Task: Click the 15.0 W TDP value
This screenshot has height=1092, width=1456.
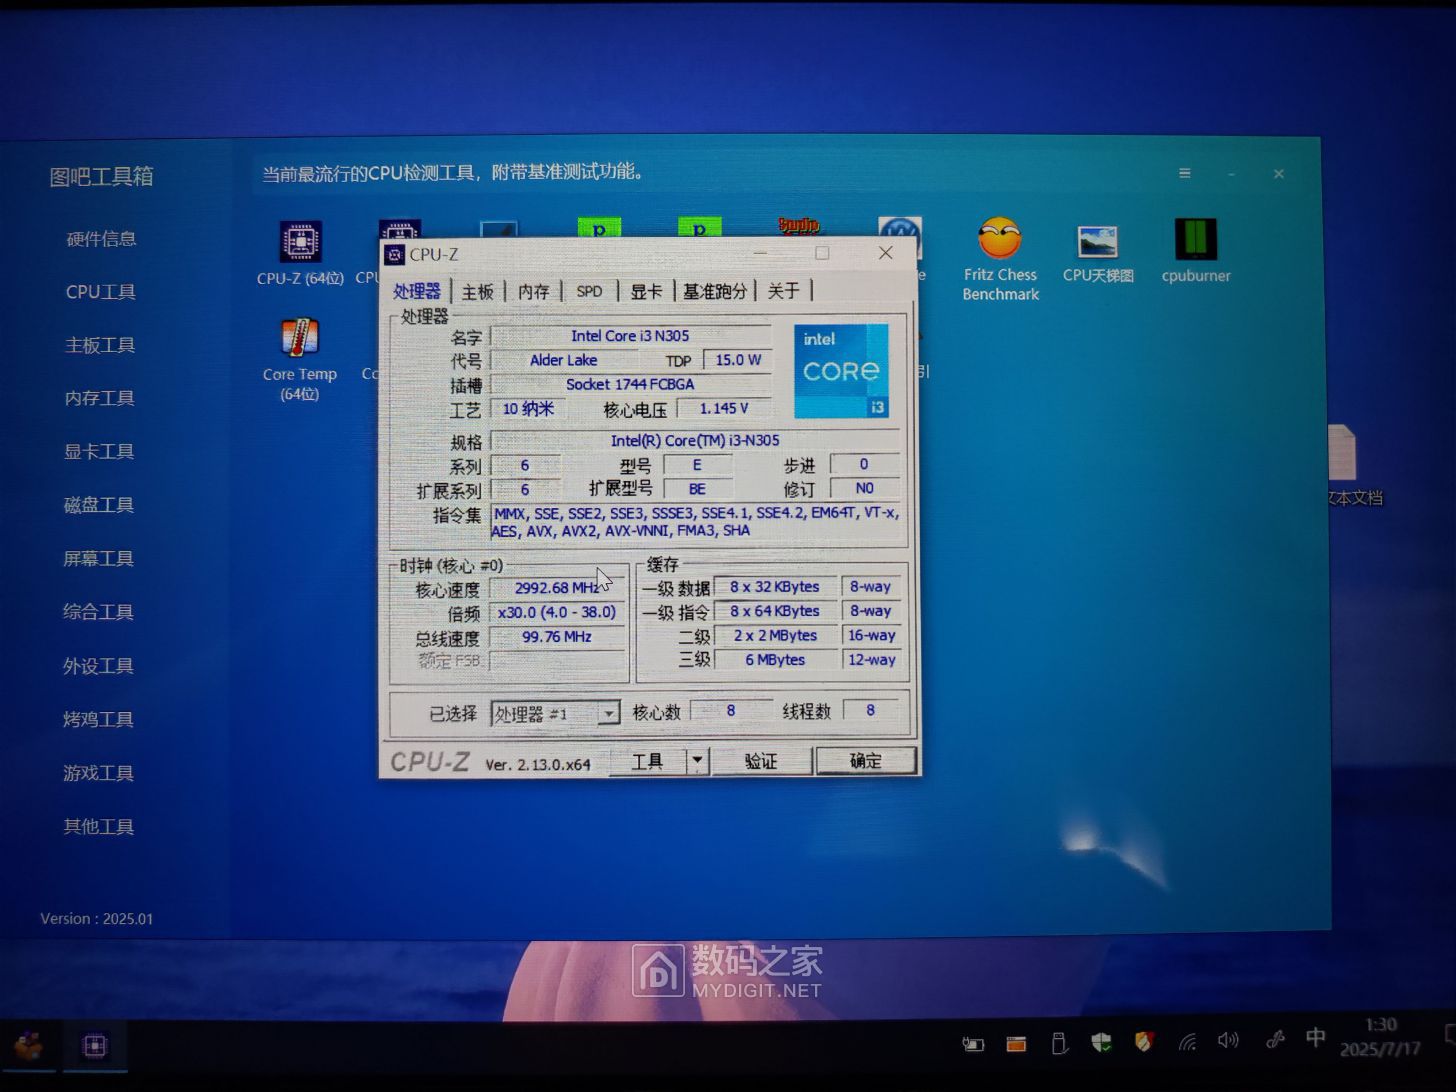Action: coord(738,360)
